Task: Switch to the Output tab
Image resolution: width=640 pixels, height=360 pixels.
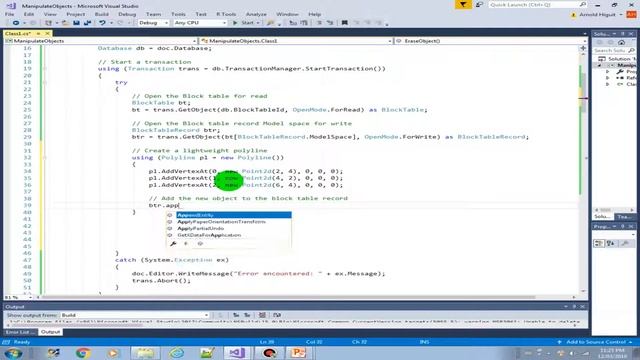Action: 51,332
